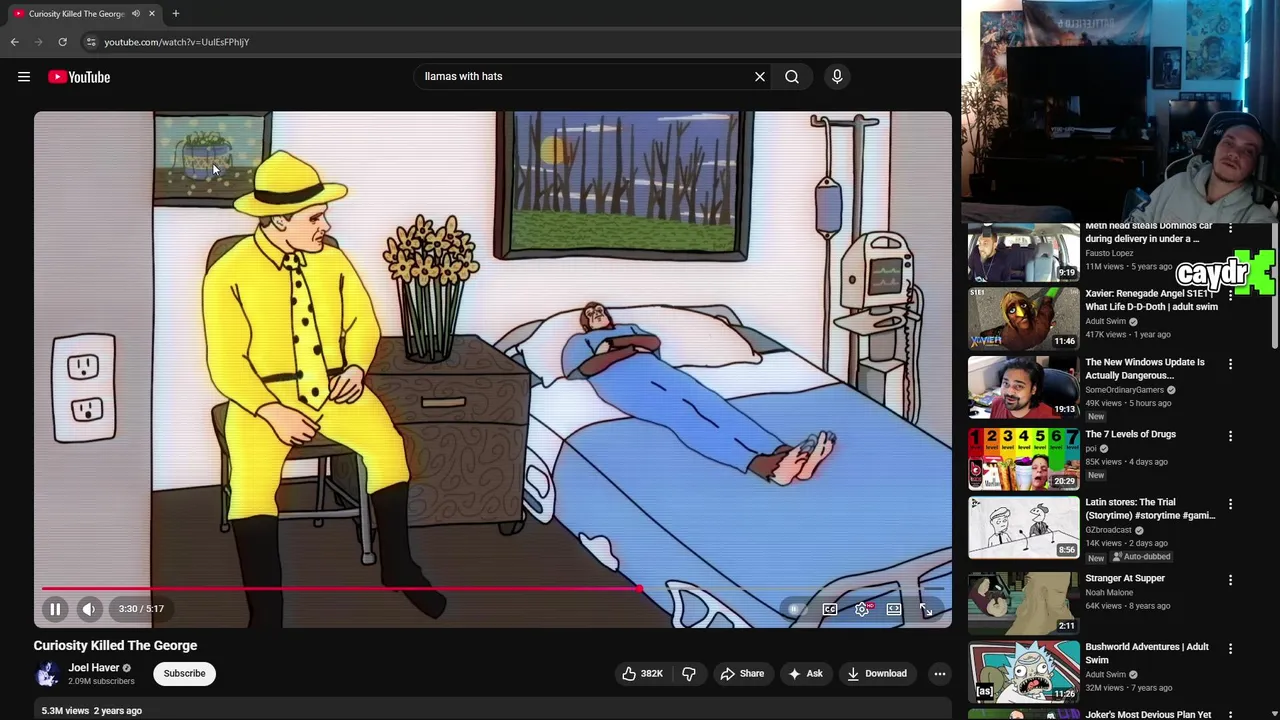Screen dimensions: 1280x720
Task: Open Noah Malone channel name
Action: click(x=1109, y=593)
